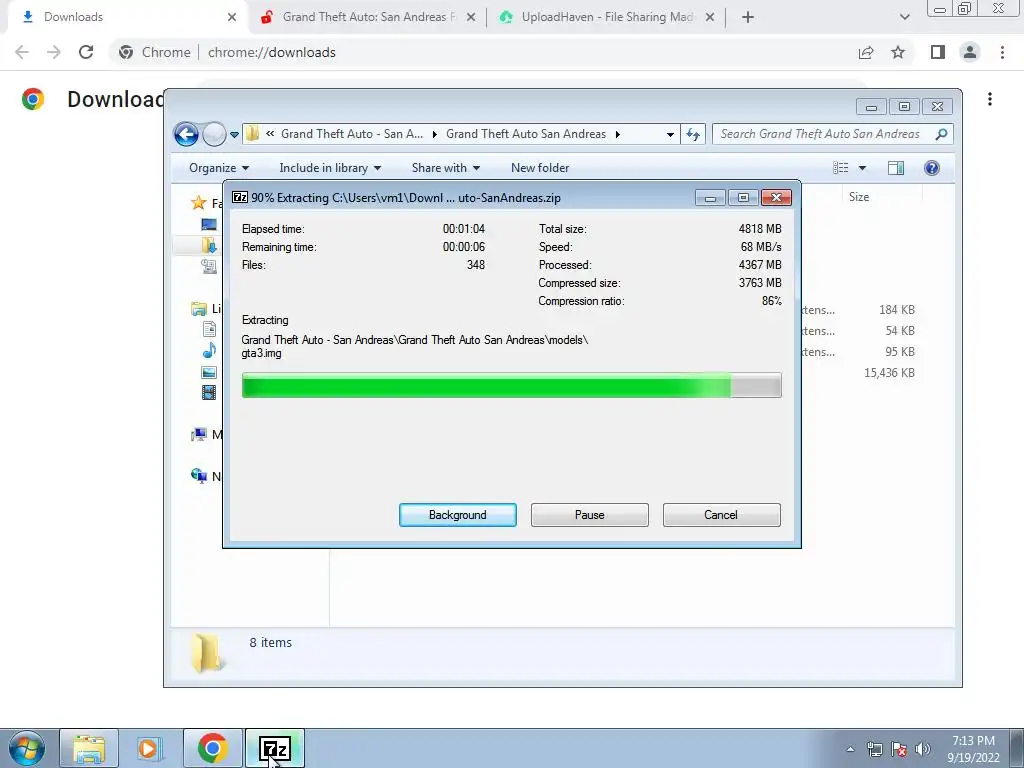Image resolution: width=1024 pixels, height=768 pixels.
Task: Open Windows Explorer from taskbar
Action: coord(89,748)
